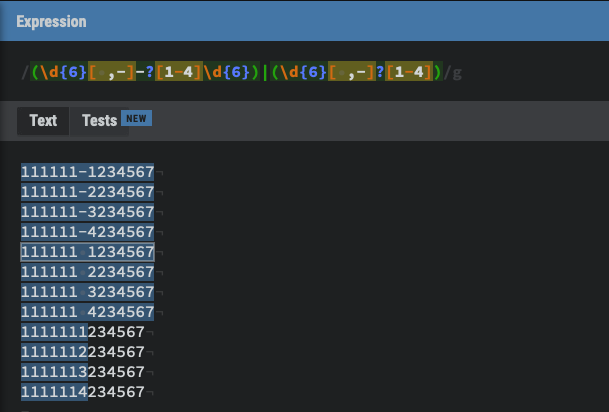
Task: Select line 1111113234567
Action: tap(83, 372)
